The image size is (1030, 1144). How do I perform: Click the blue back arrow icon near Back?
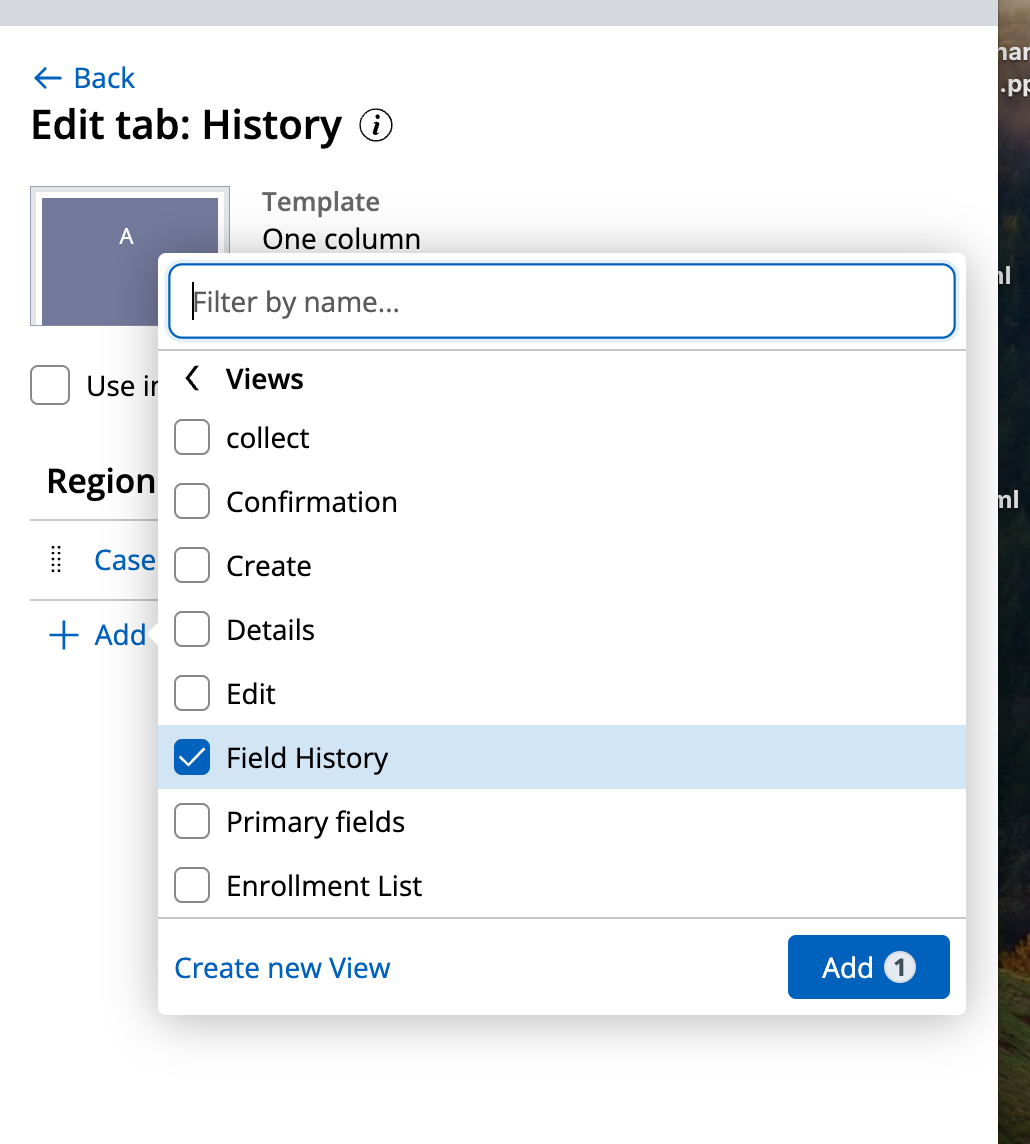click(46, 77)
